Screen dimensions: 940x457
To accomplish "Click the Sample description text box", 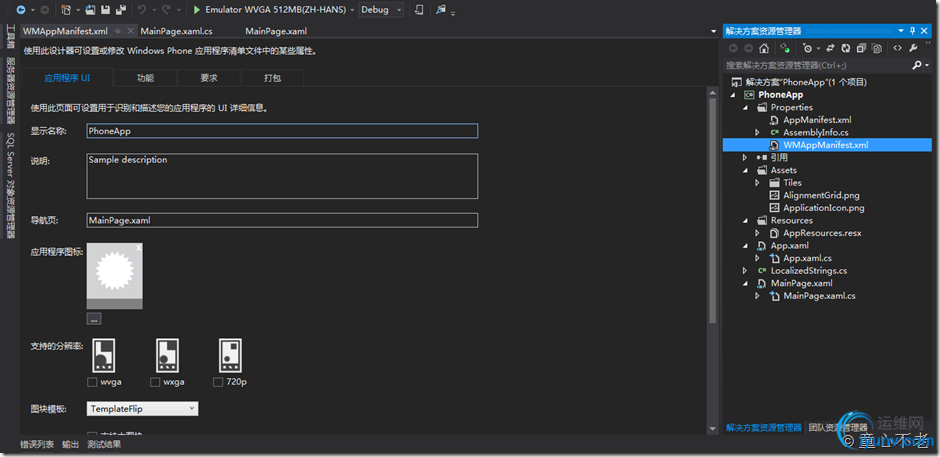I will click(x=282, y=176).
